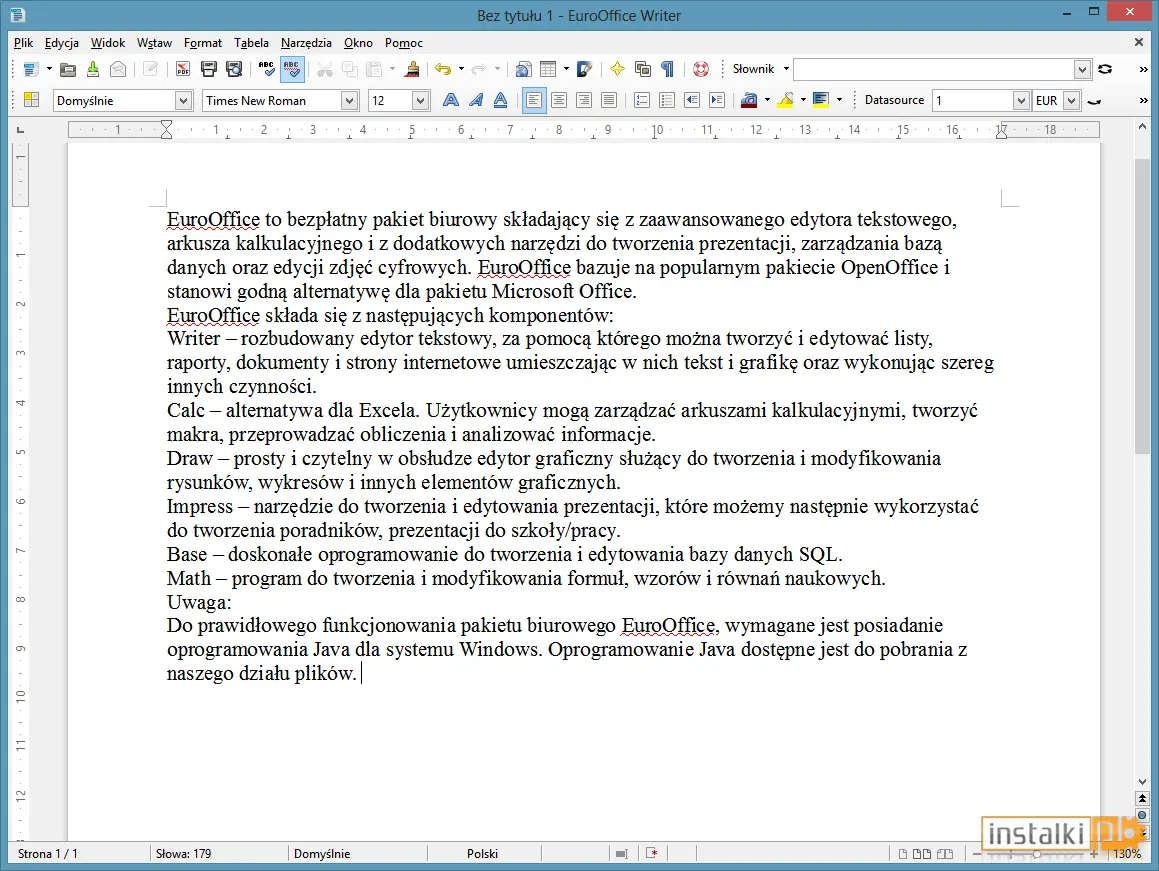Click the Polski language status field
The height and width of the screenshot is (871, 1159).
tap(483, 853)
